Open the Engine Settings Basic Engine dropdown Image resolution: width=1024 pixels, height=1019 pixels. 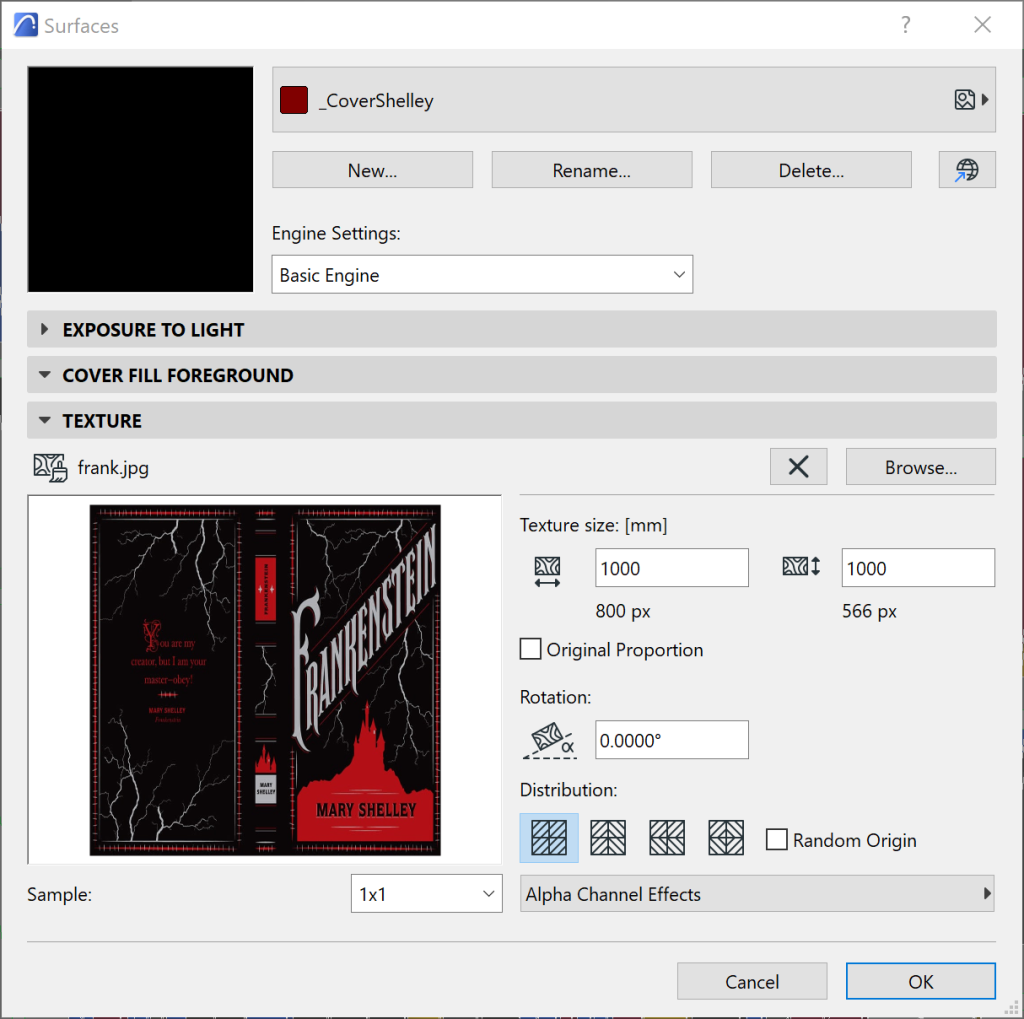pyautogui.click(x=482, y=274)
